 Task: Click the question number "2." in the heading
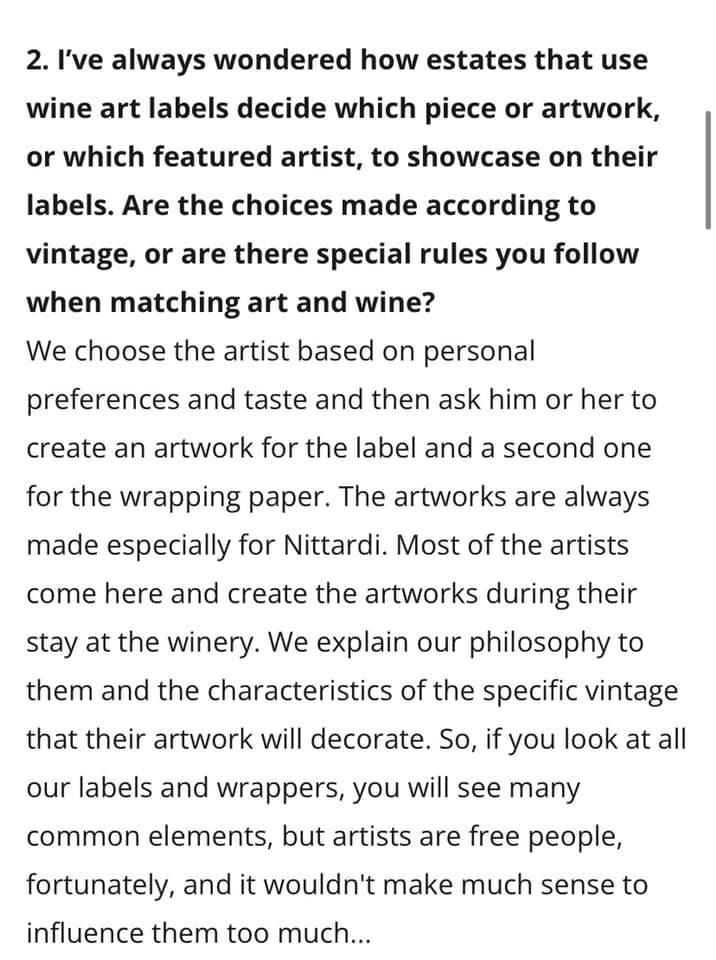coord(37,60)
